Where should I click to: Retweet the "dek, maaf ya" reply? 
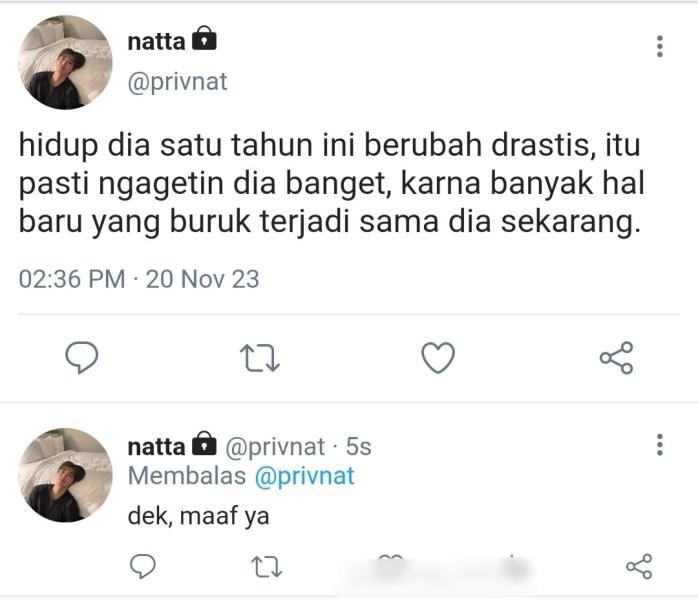point(263,567)
